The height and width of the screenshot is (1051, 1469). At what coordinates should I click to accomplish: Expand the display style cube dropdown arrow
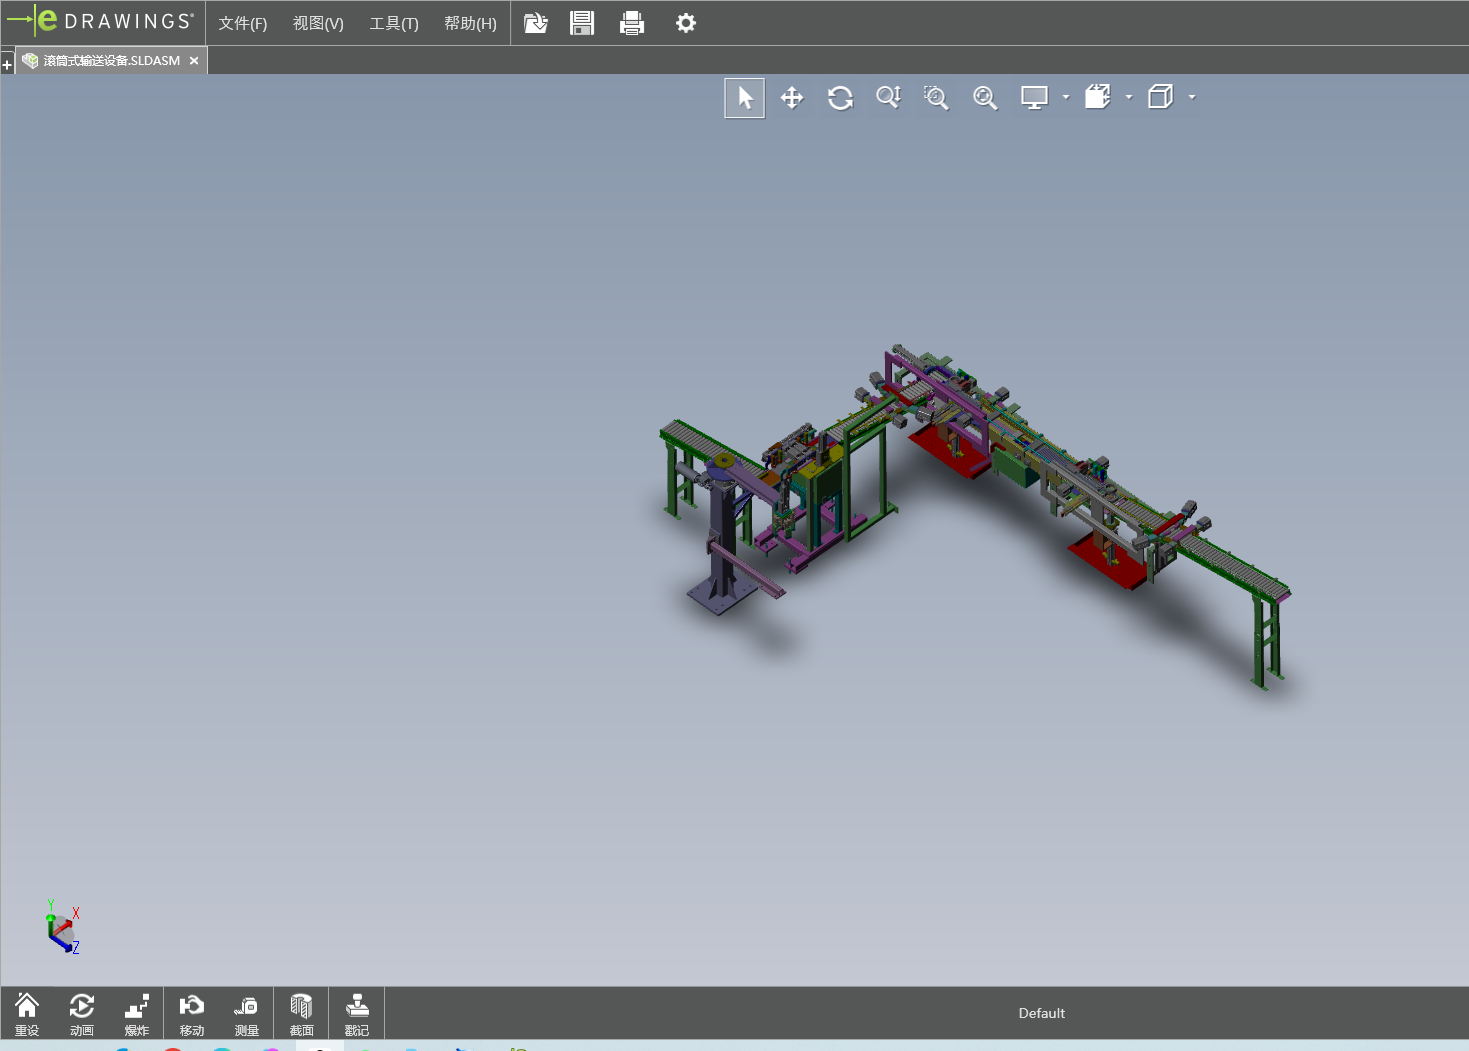point(1192,98)
